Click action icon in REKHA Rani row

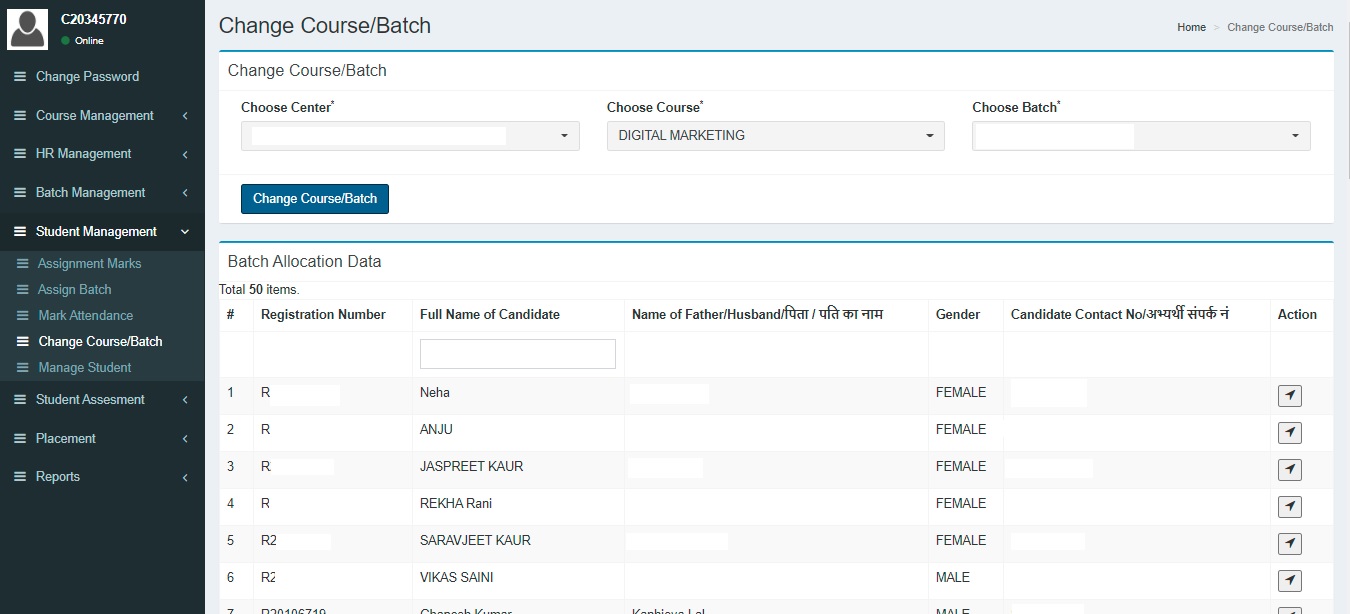click(x=1289, y=507)
